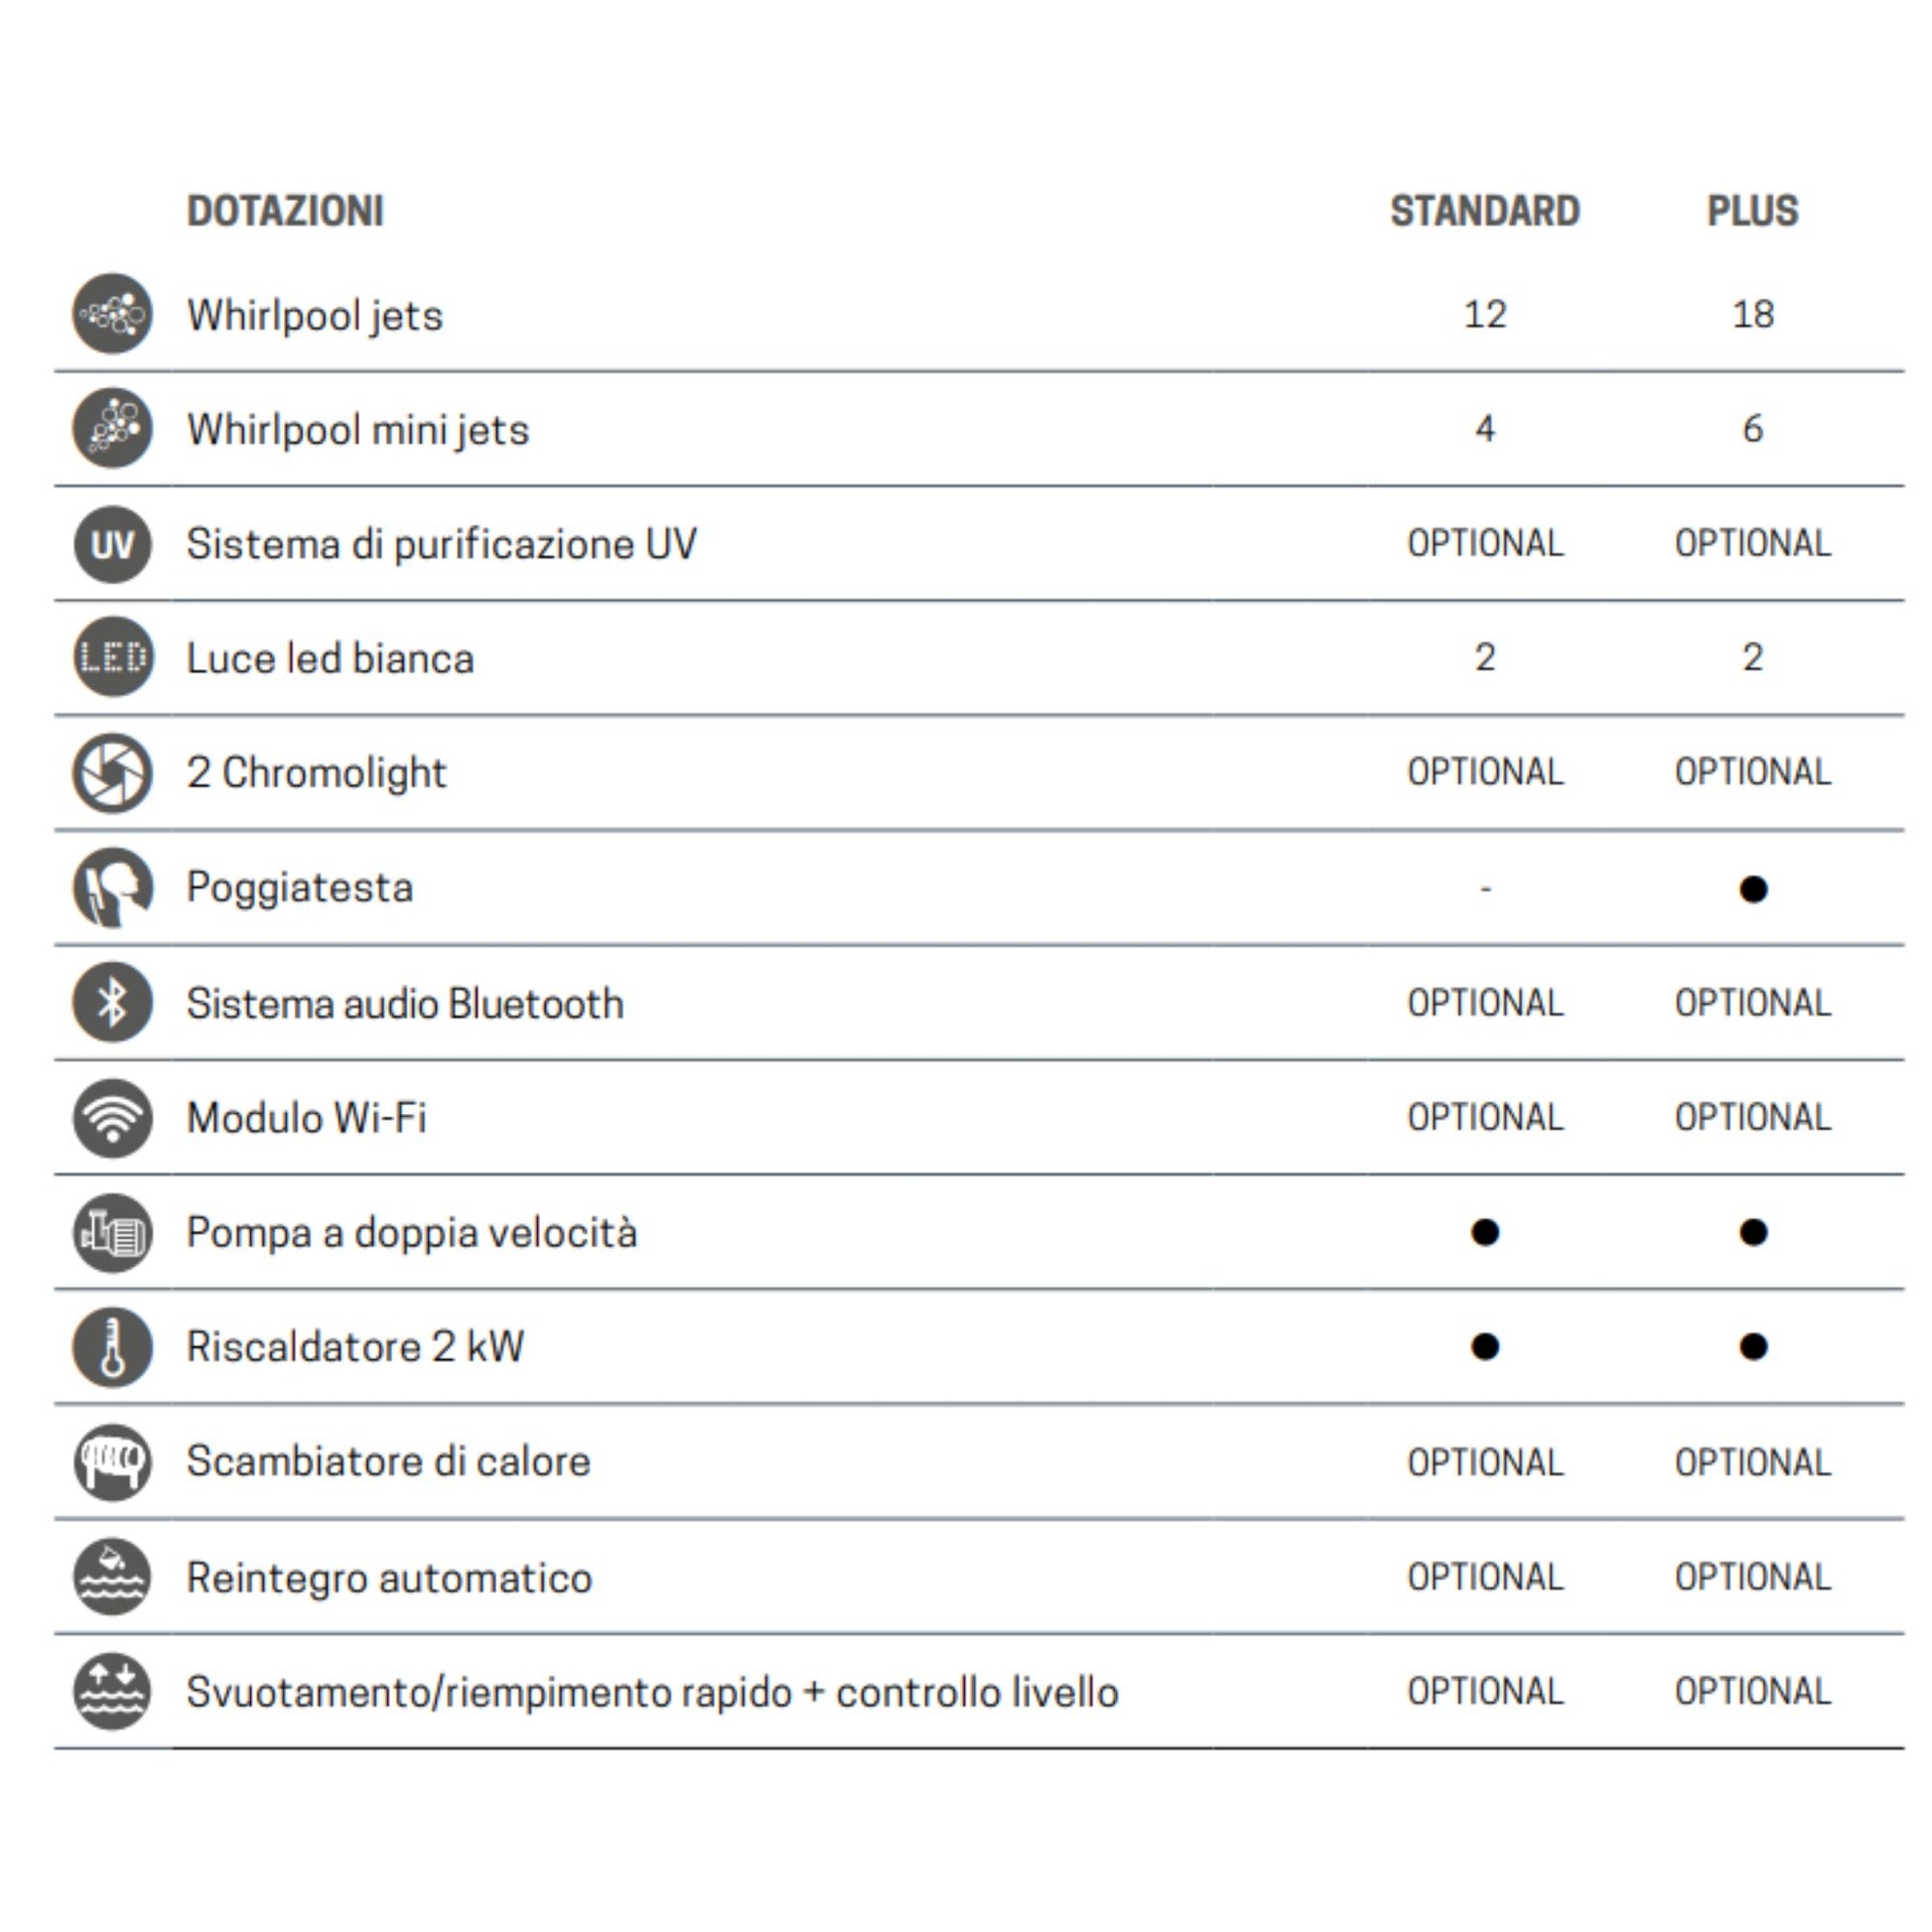Click the quick drain/fill level icon
The image size is (1932, 1932).
point(113,1692)
